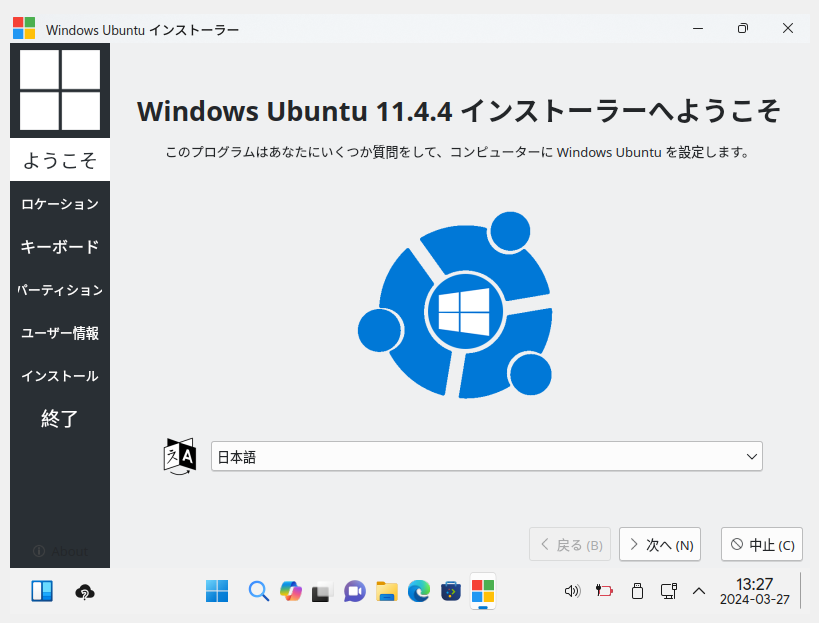Open the widgets panel icon on taskbar
The height and width of the screenshot is (623, 819).
[42, 591]
